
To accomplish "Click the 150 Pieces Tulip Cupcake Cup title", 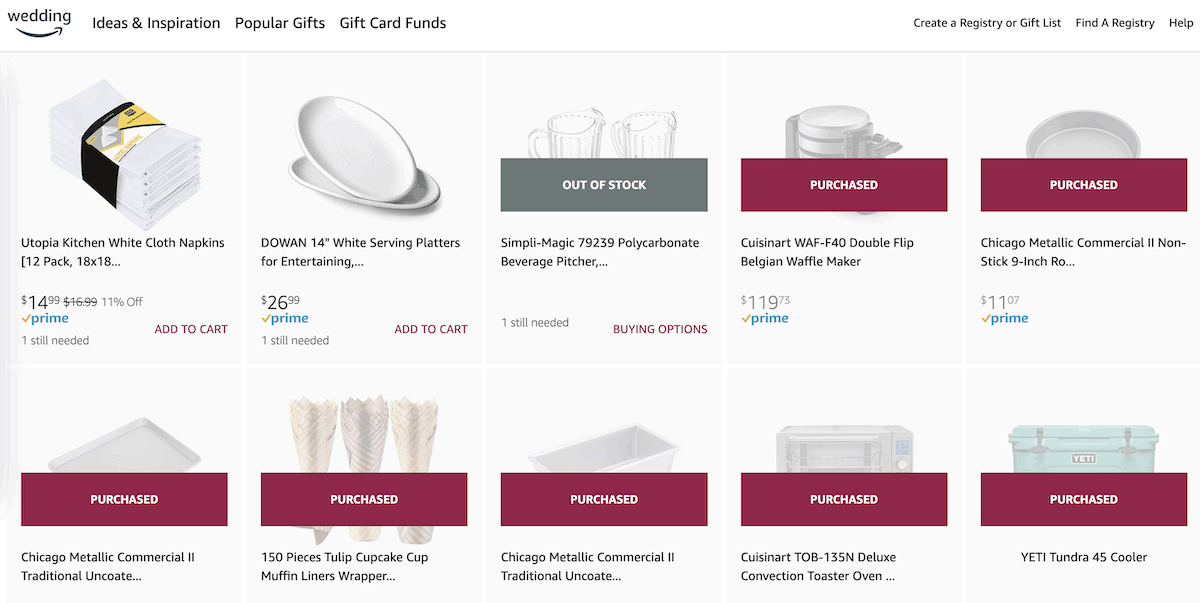I will click(364, 566).
